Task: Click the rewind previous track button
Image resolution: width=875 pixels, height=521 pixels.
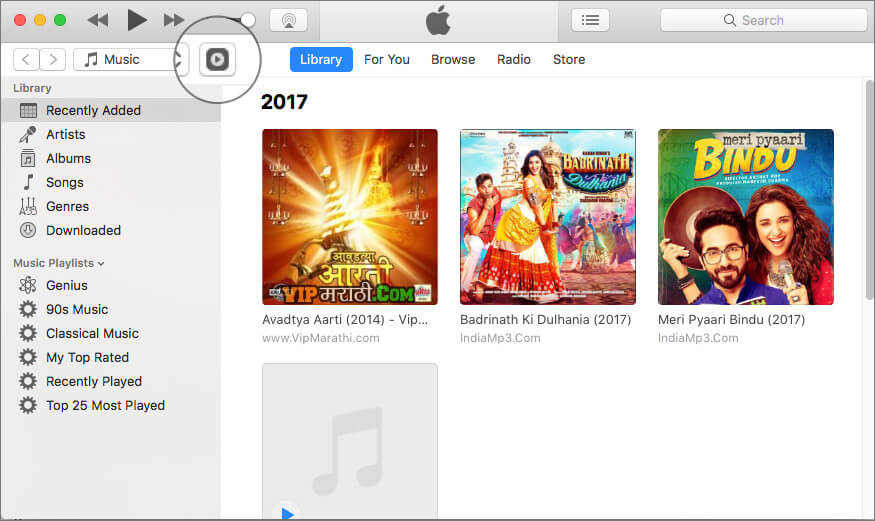Action: pyautogui.click(x=98, y=21)
